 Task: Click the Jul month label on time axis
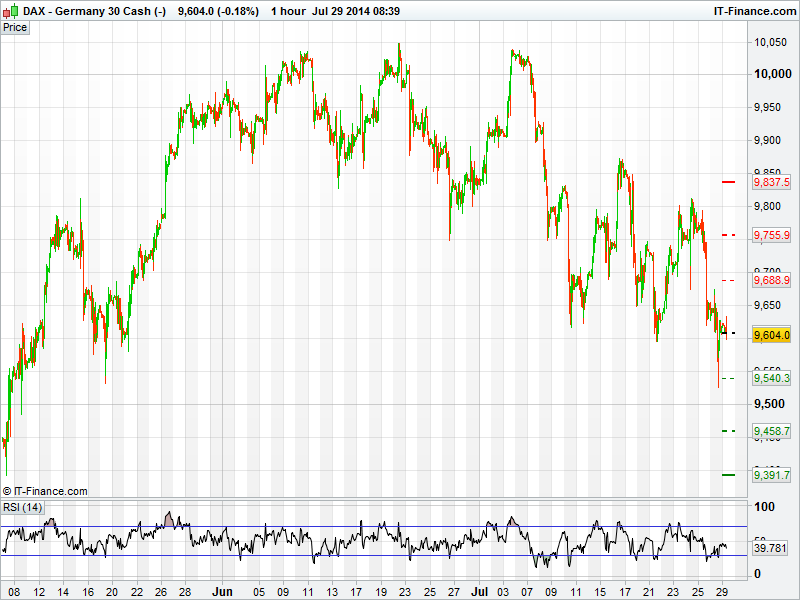479,592
